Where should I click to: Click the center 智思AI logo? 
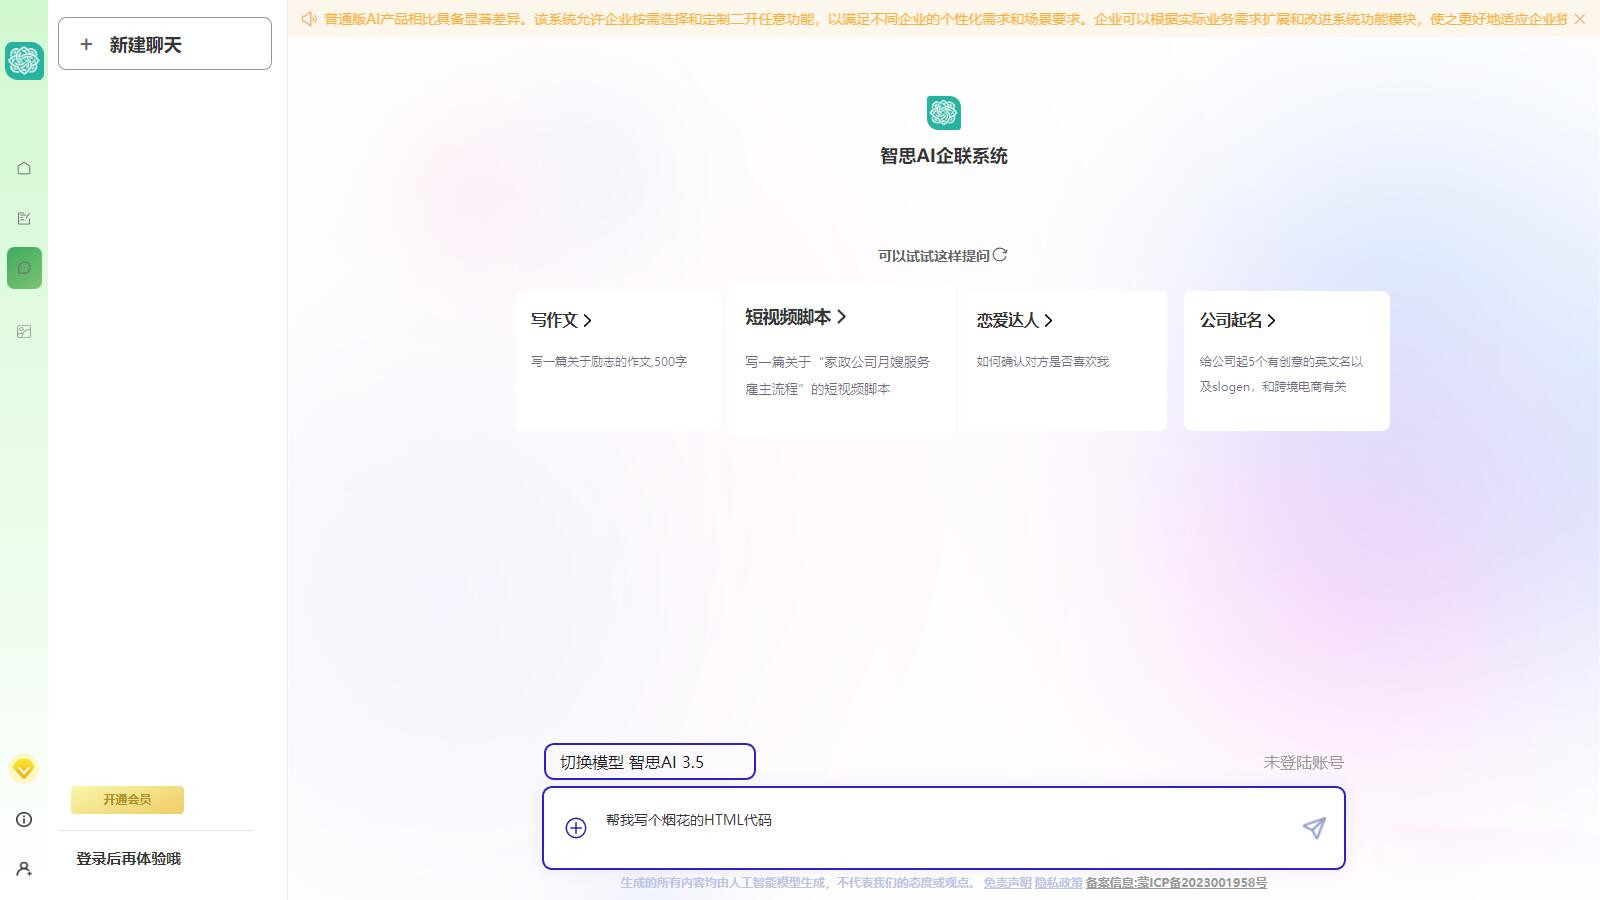pos(944,113)
